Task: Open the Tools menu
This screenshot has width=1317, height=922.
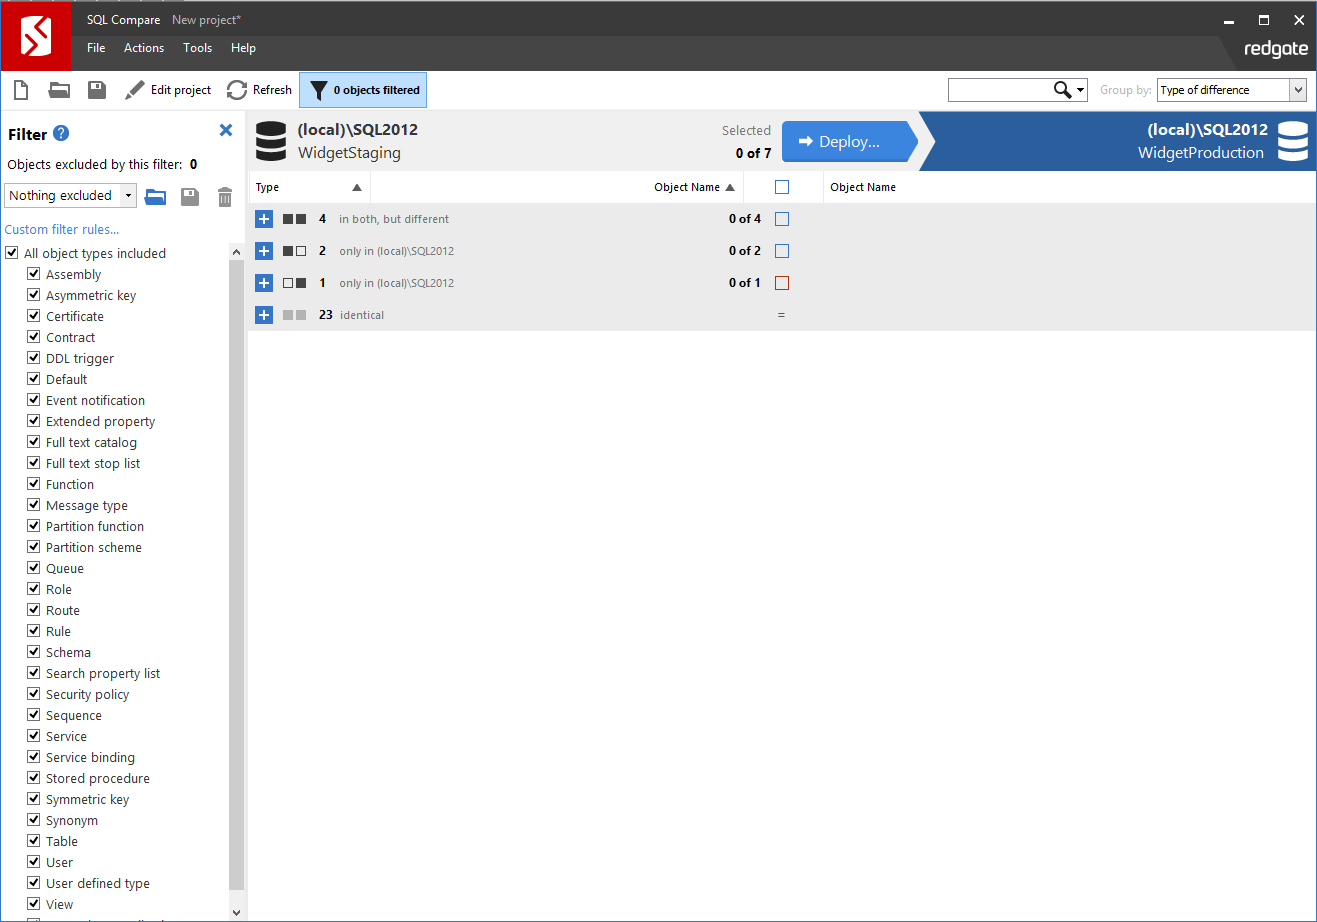Action: click(197, 47)
